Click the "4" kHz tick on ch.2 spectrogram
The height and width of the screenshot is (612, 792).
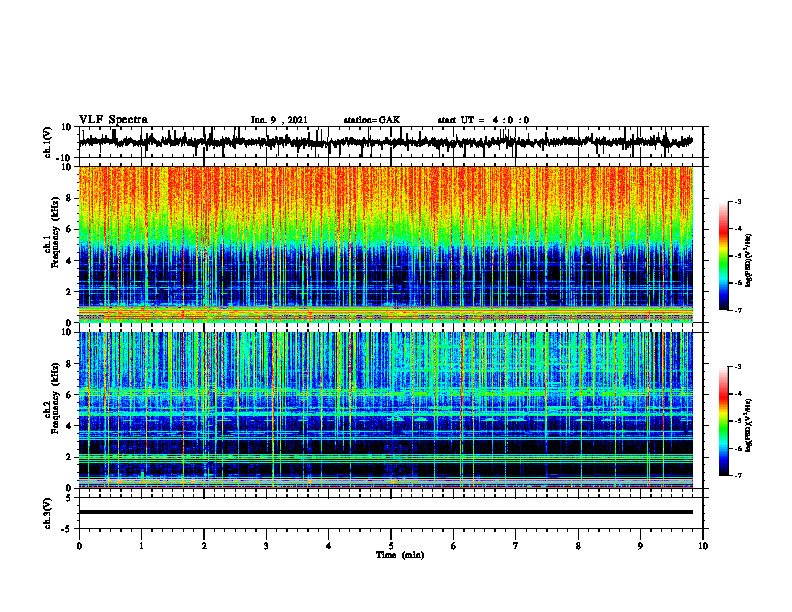coord(70,426)
